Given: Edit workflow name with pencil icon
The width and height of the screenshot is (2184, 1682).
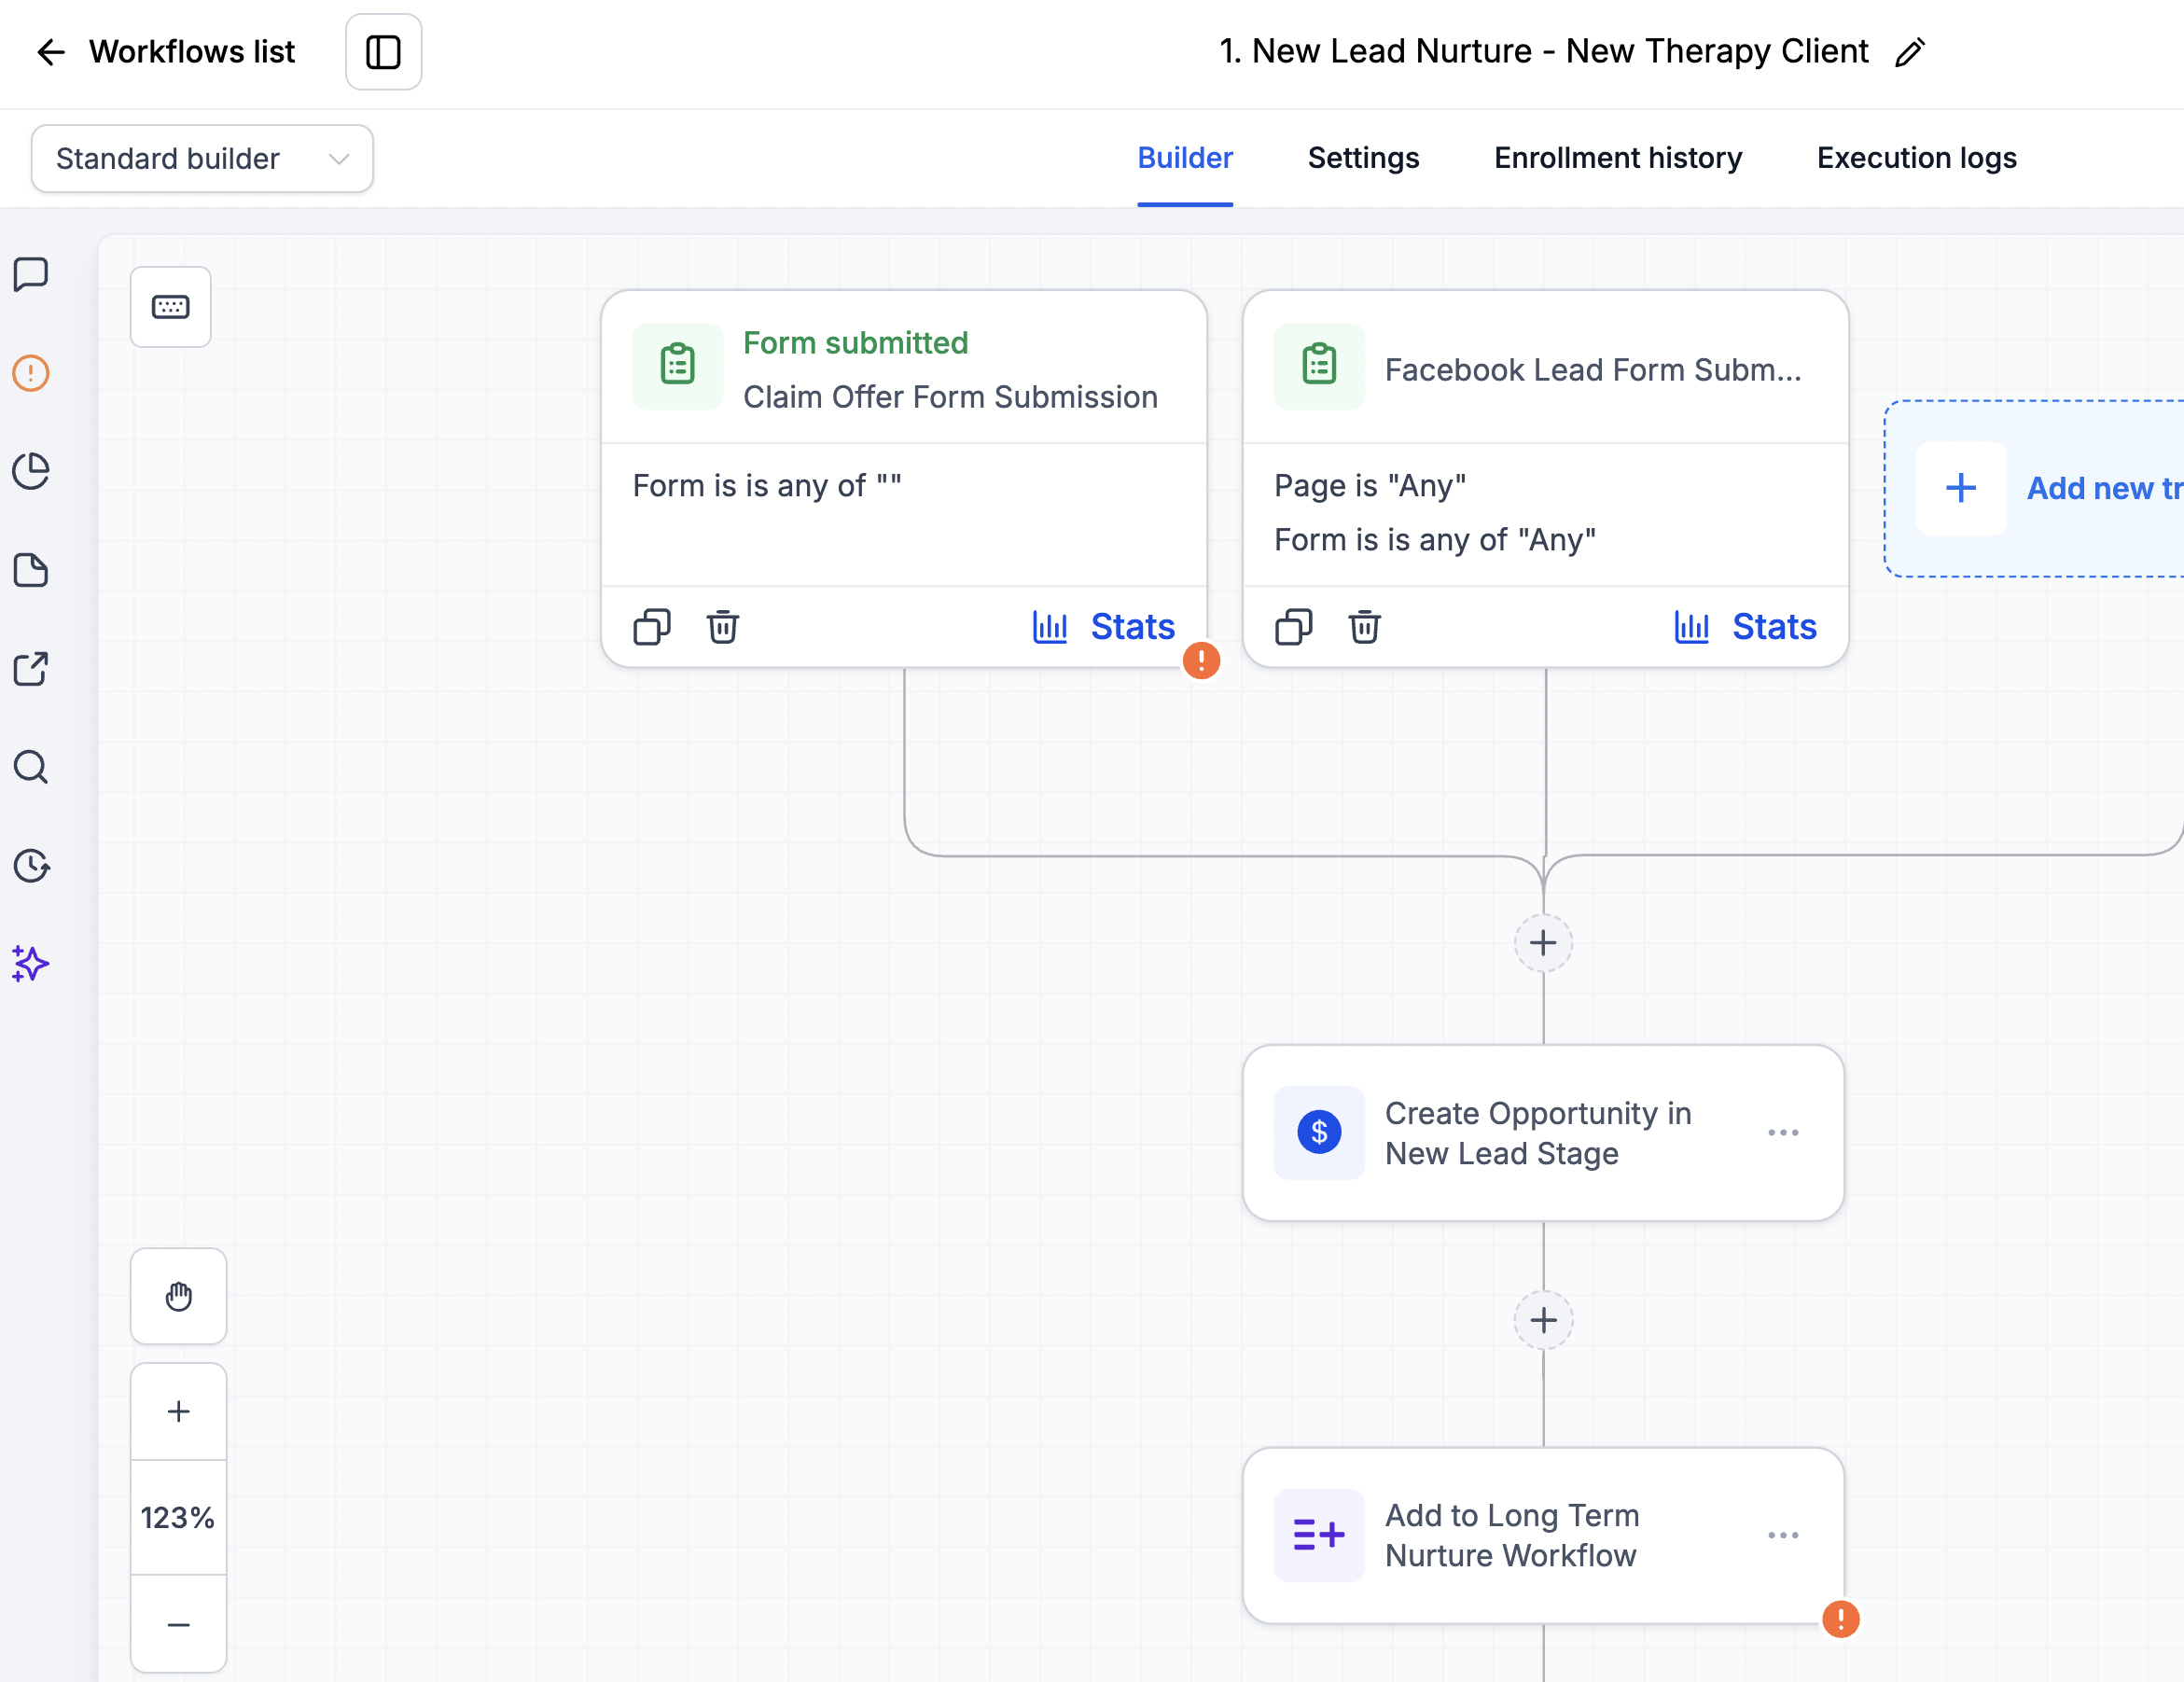Looking at the screenshot, I should tap(1910, 52).
